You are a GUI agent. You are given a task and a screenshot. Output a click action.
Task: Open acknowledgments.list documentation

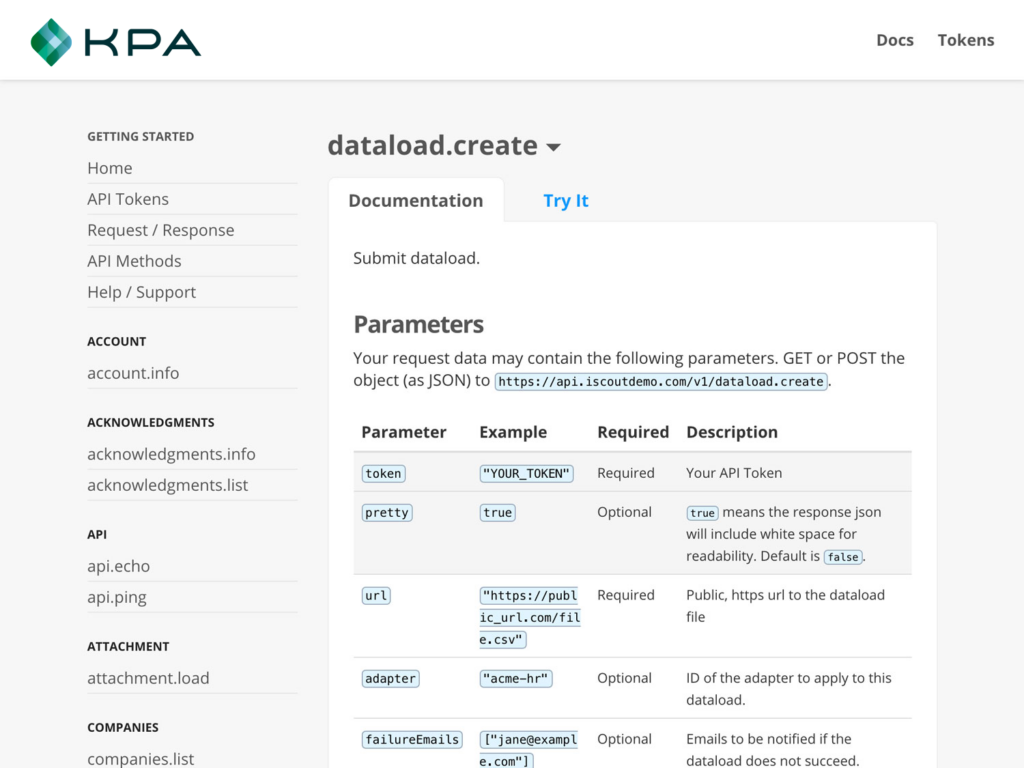pyautogui.click(x=168, y=485)
